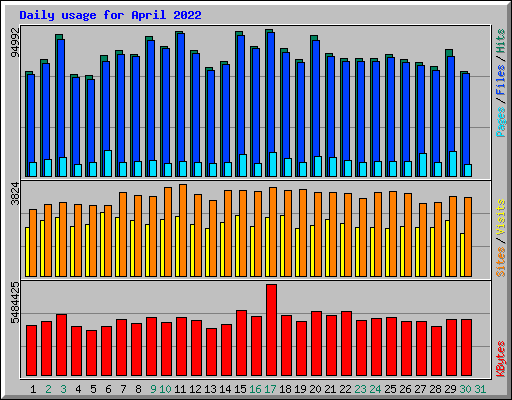The image size is (512, 400).
Task: Click day 31 on the x-axis
Action: 480,389
